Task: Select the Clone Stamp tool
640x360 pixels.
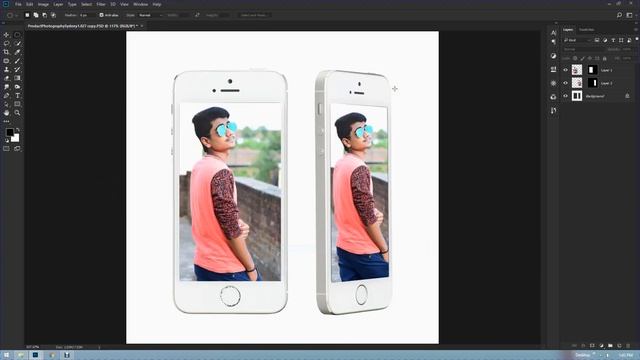Action: coord(7,69)
